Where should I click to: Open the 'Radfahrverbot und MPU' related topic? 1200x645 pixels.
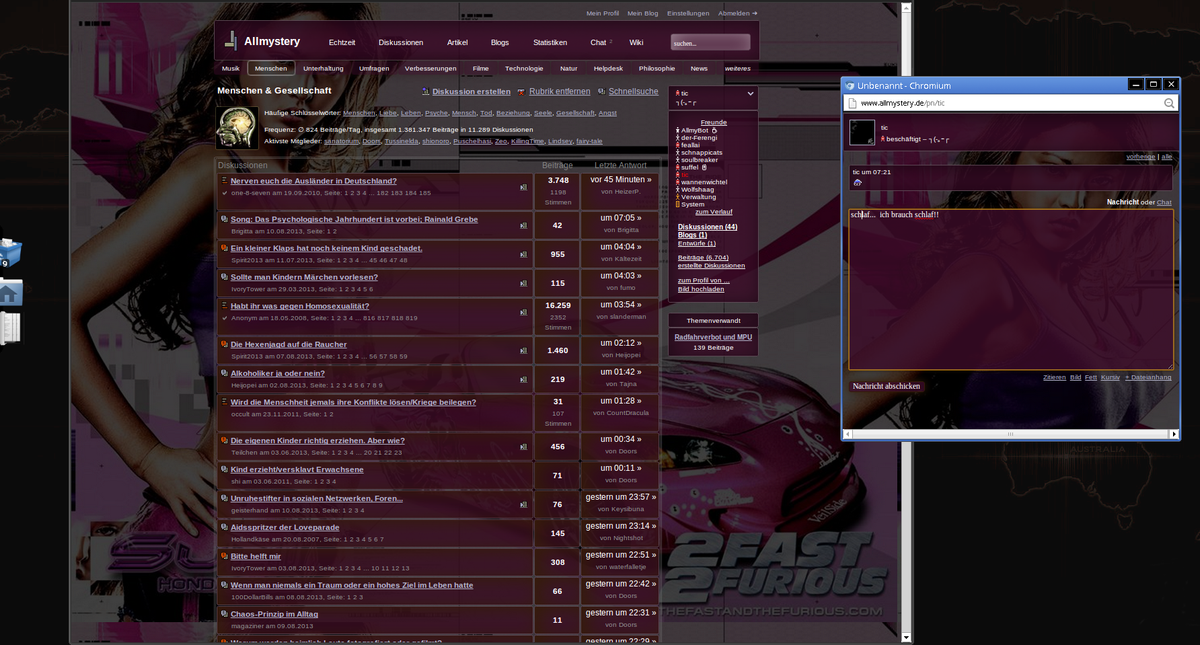point(714,337)
